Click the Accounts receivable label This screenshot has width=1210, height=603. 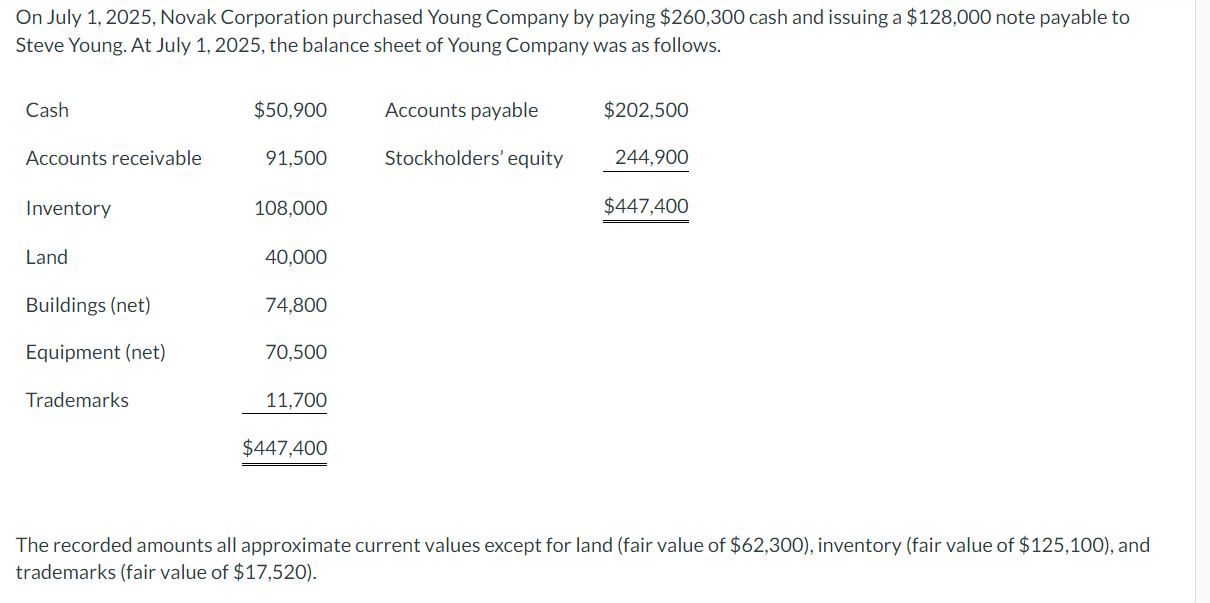click(x=113, y=158)
